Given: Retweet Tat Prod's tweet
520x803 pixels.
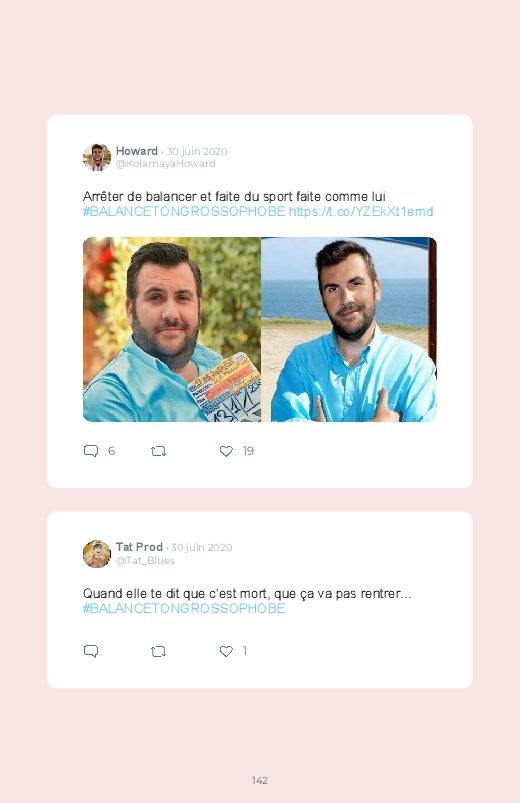Looking at the screenshot, I should (x=158, y=651).
